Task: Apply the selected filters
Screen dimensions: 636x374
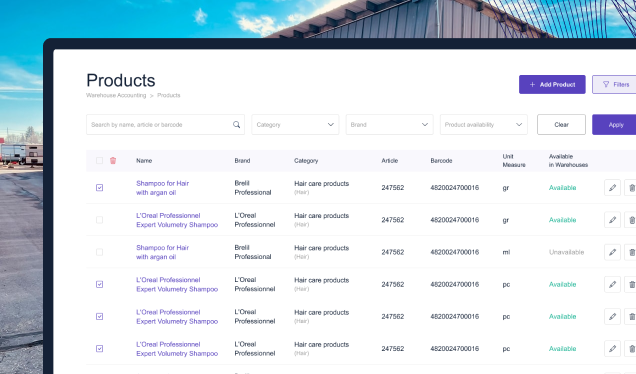Action: point(614,125)
